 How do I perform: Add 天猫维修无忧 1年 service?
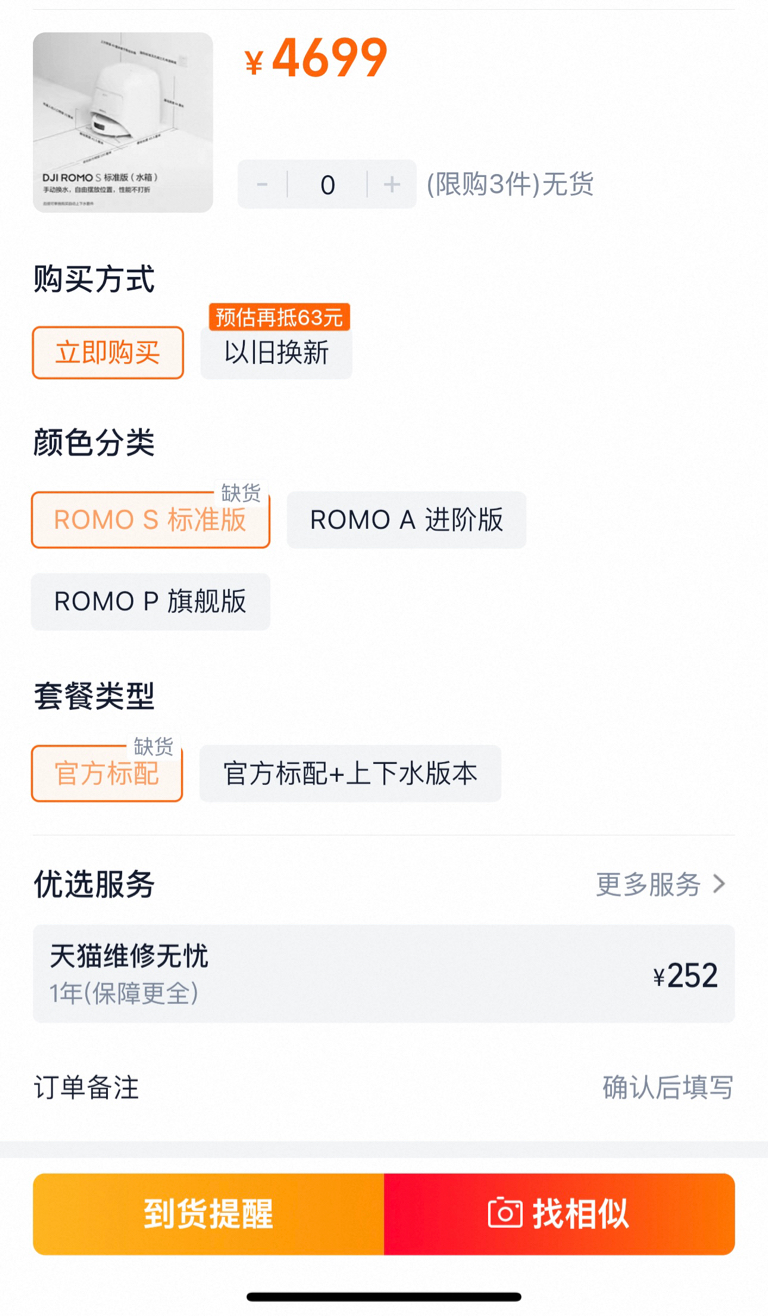pyautogui.click(x=384, y=974)
